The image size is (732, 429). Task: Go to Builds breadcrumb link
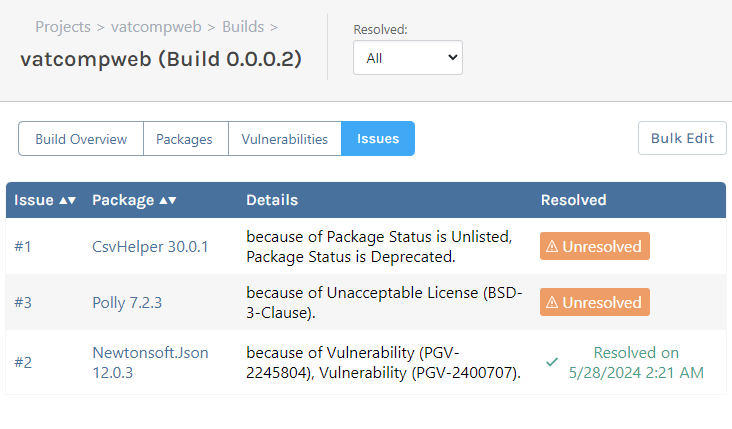tap(243, 26)
